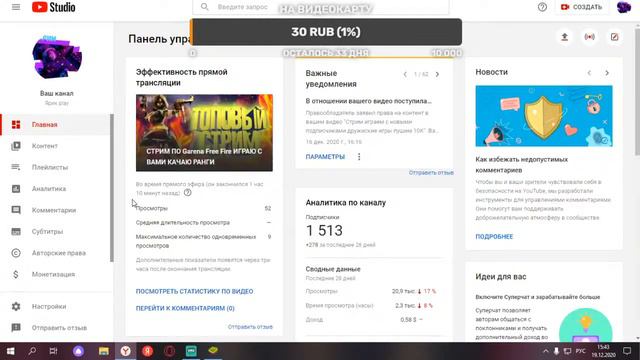Image resolution: width=640 pixels, height=360 pixels.
Task: Click the go live broadcast icon
Action: click(x=589, y=37)
